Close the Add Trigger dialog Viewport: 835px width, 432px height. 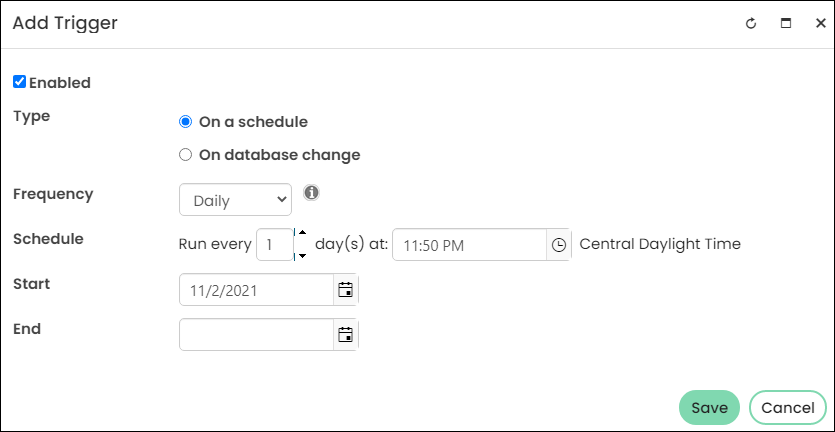click(x=821, y=23)
